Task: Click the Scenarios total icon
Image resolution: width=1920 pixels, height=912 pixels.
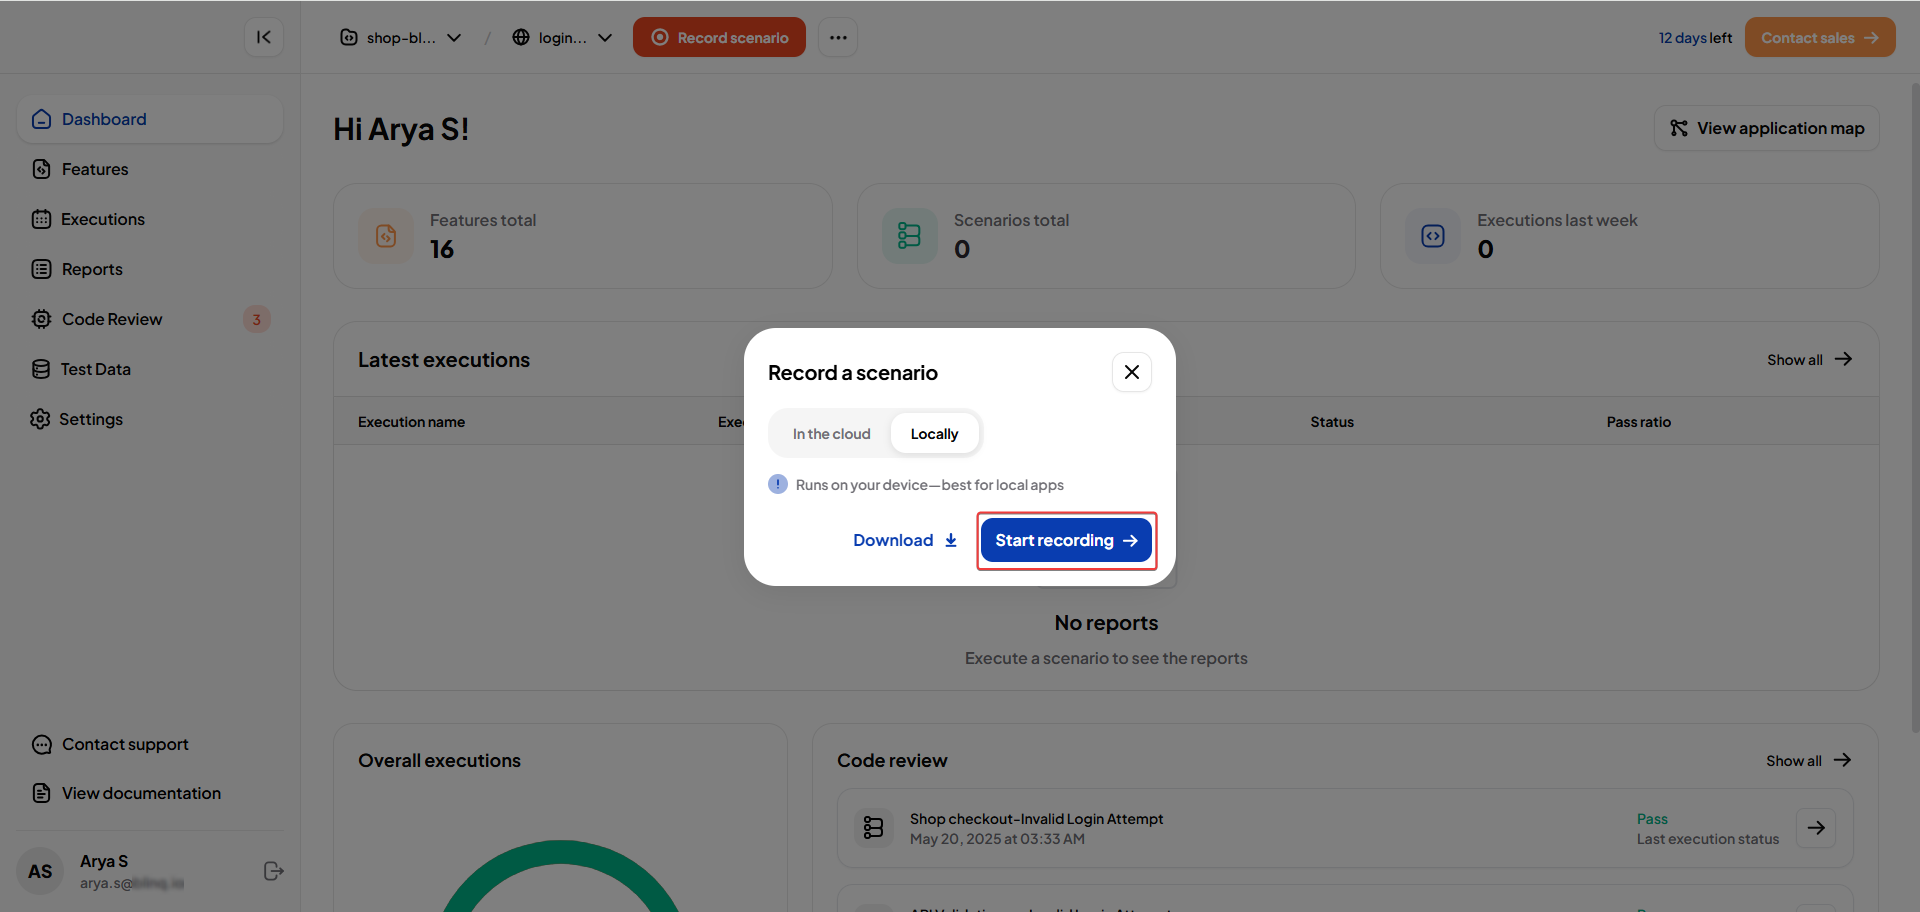Action: [909, 236]
